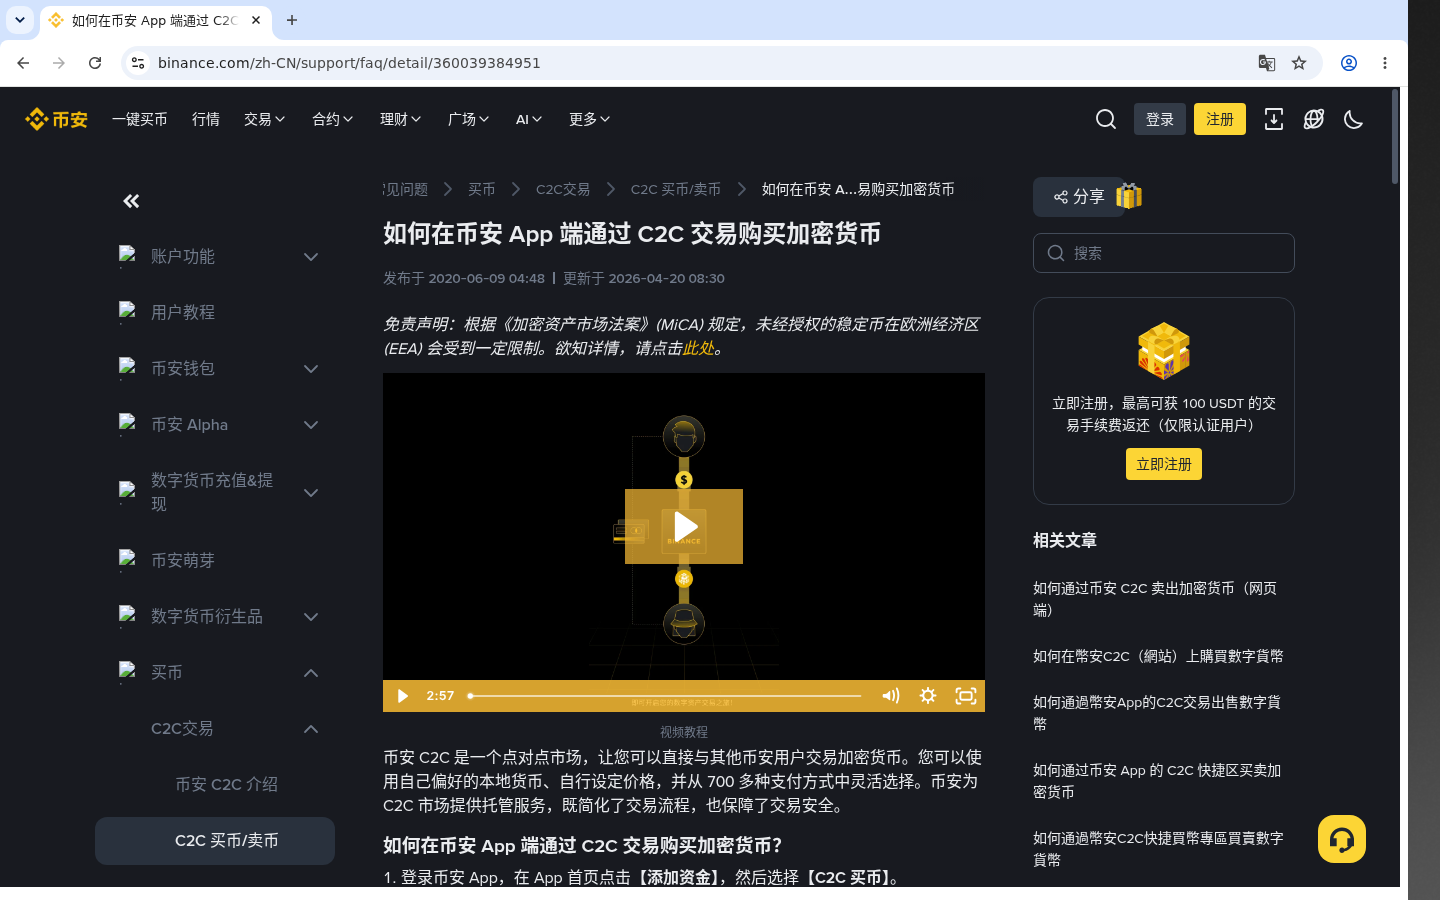Click the 分享 share button
Image resolution: width=1440 pixels, height=900 pixels.
(1079, 197)
